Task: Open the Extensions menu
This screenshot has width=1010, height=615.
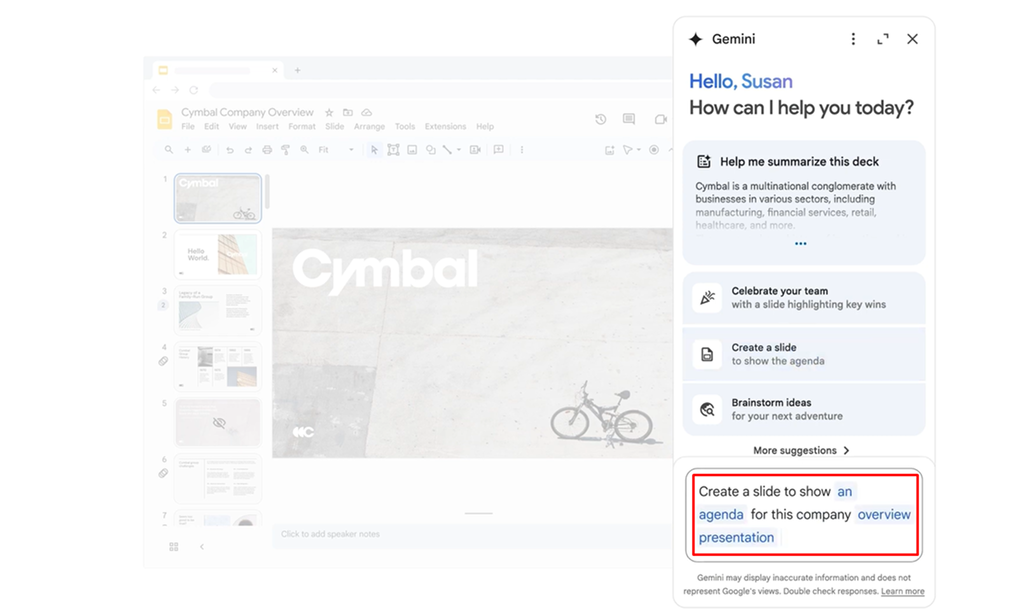Action: 445,127
